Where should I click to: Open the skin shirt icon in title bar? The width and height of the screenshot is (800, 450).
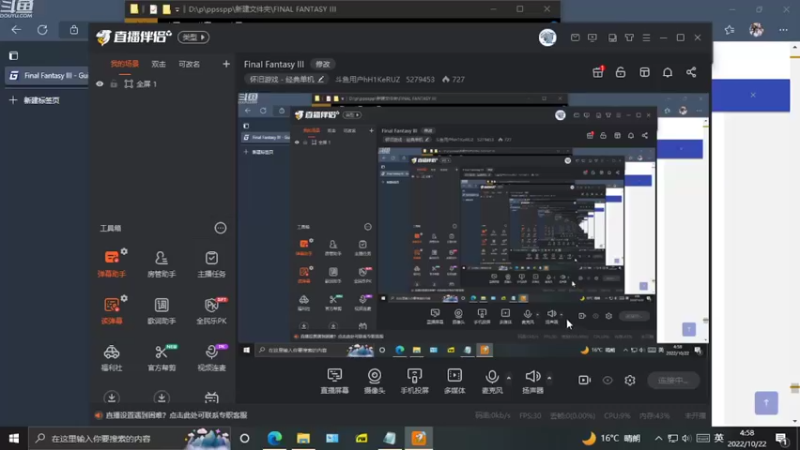click(629, 38)
